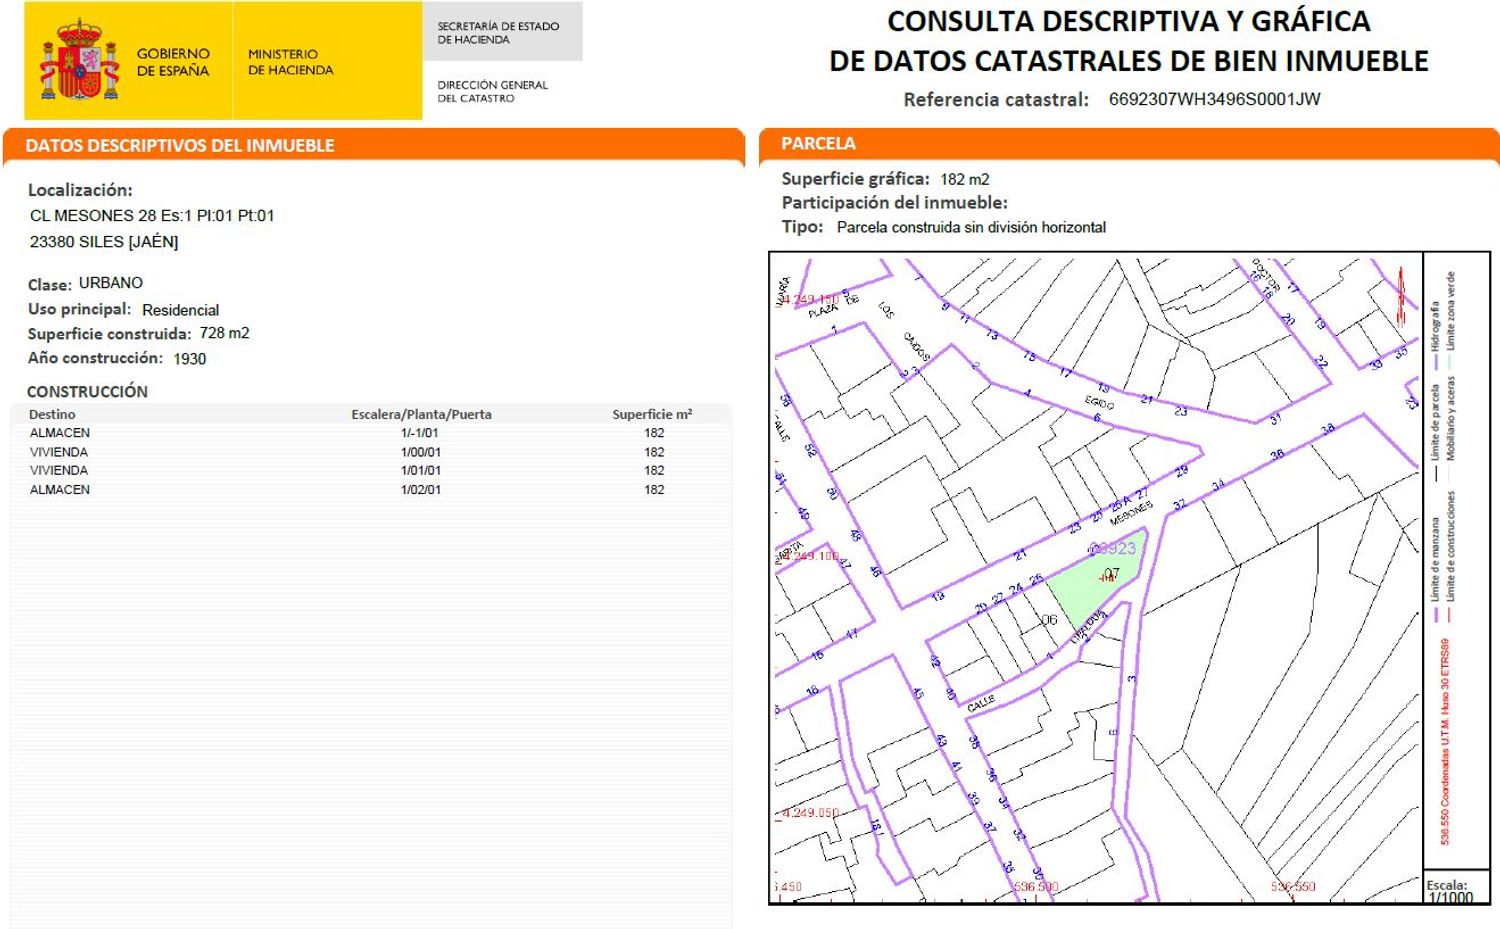Screen dimensions: 1500x929
Task: Click VIVIENDA in the 1/01/01 row
Action: tap(59, 470)
